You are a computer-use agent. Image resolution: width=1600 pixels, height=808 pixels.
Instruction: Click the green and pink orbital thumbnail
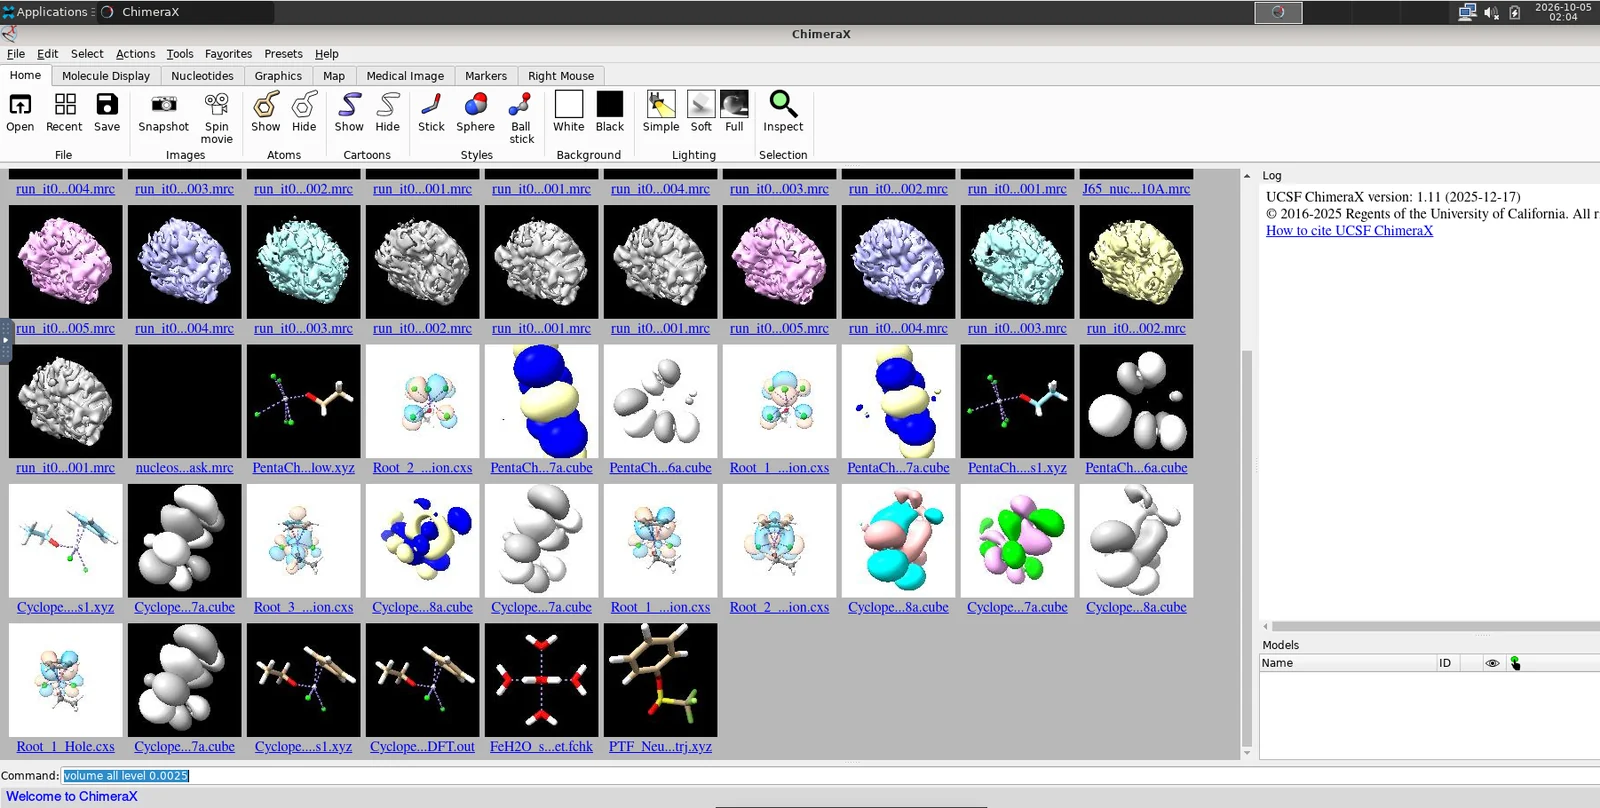(x=1017, y=541)
